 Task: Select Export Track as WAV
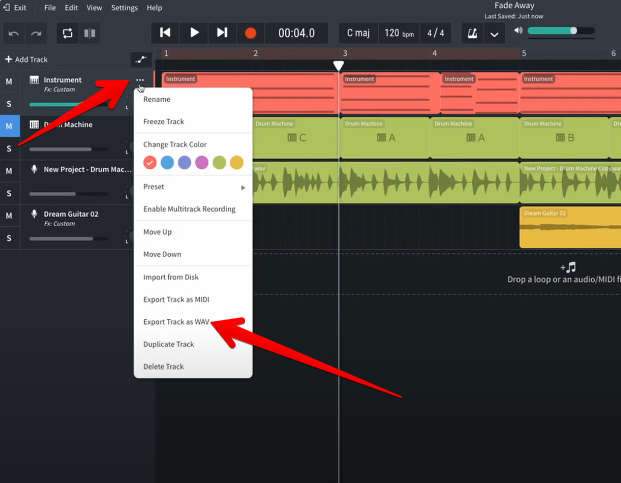coord(193,322)
